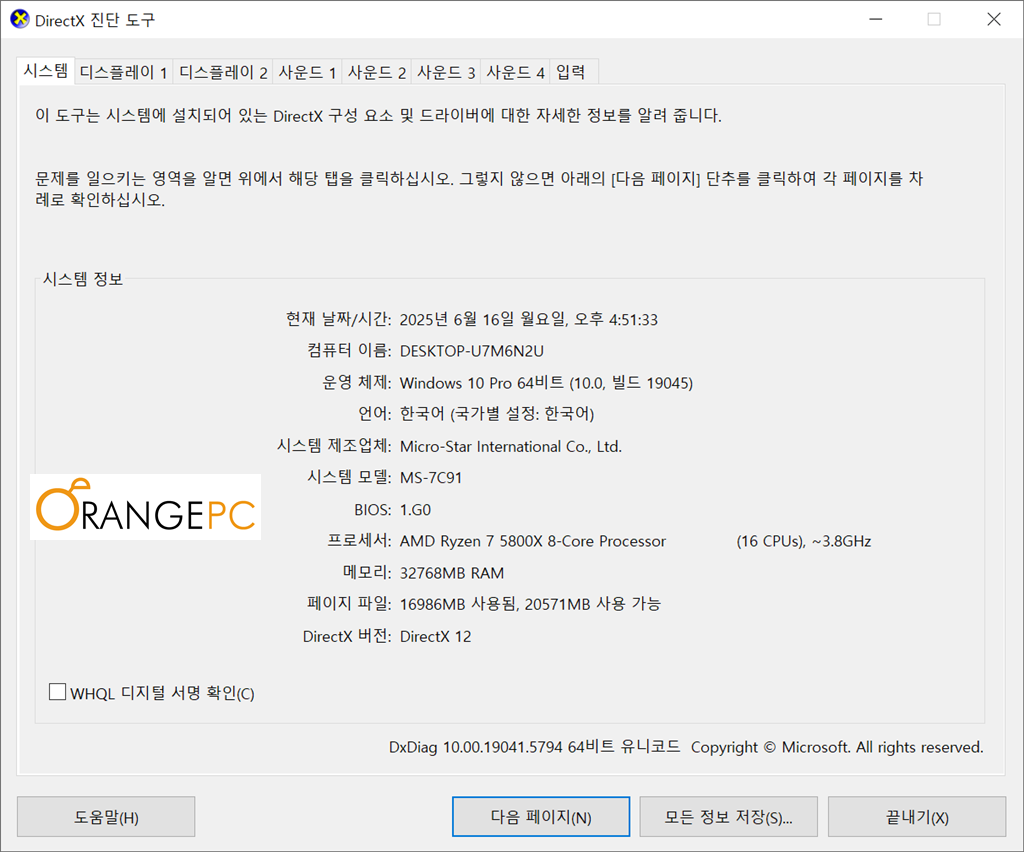1024x852 pixels.
Task: Click the BIOS value 1.G0
Action: click(x=415, y=510)
